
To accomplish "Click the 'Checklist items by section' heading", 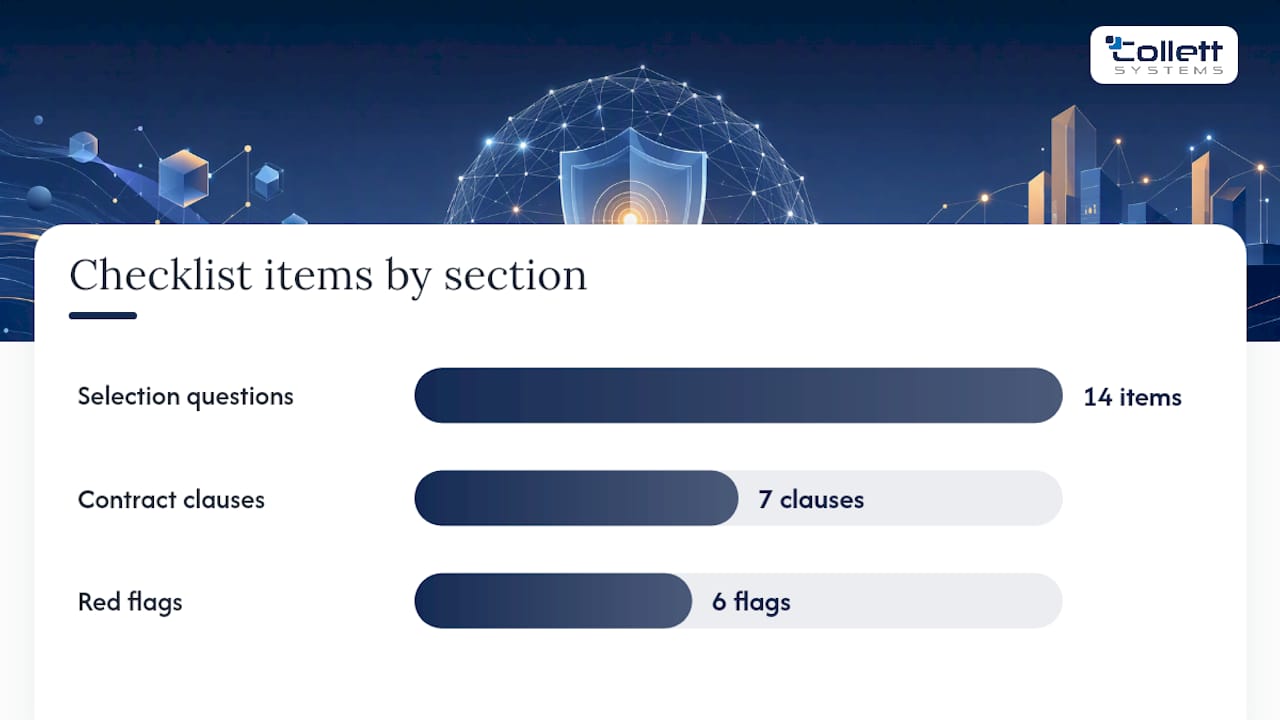I will [x=328, y=275].
